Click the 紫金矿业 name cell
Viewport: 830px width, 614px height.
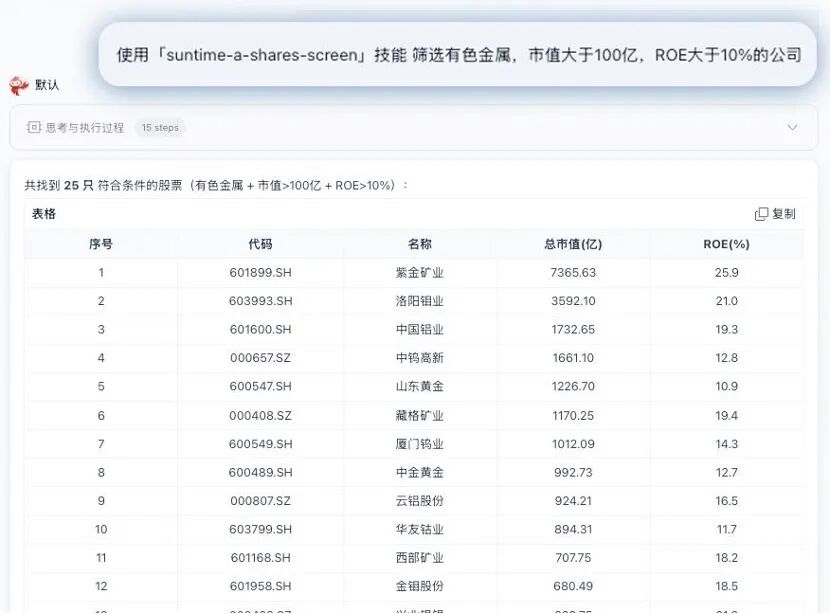click(420, 273)
